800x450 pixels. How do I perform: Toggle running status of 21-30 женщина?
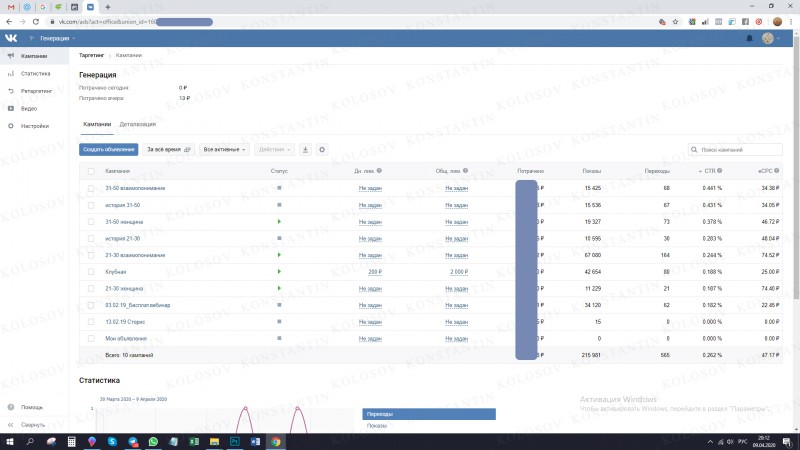tap(279, 288)
